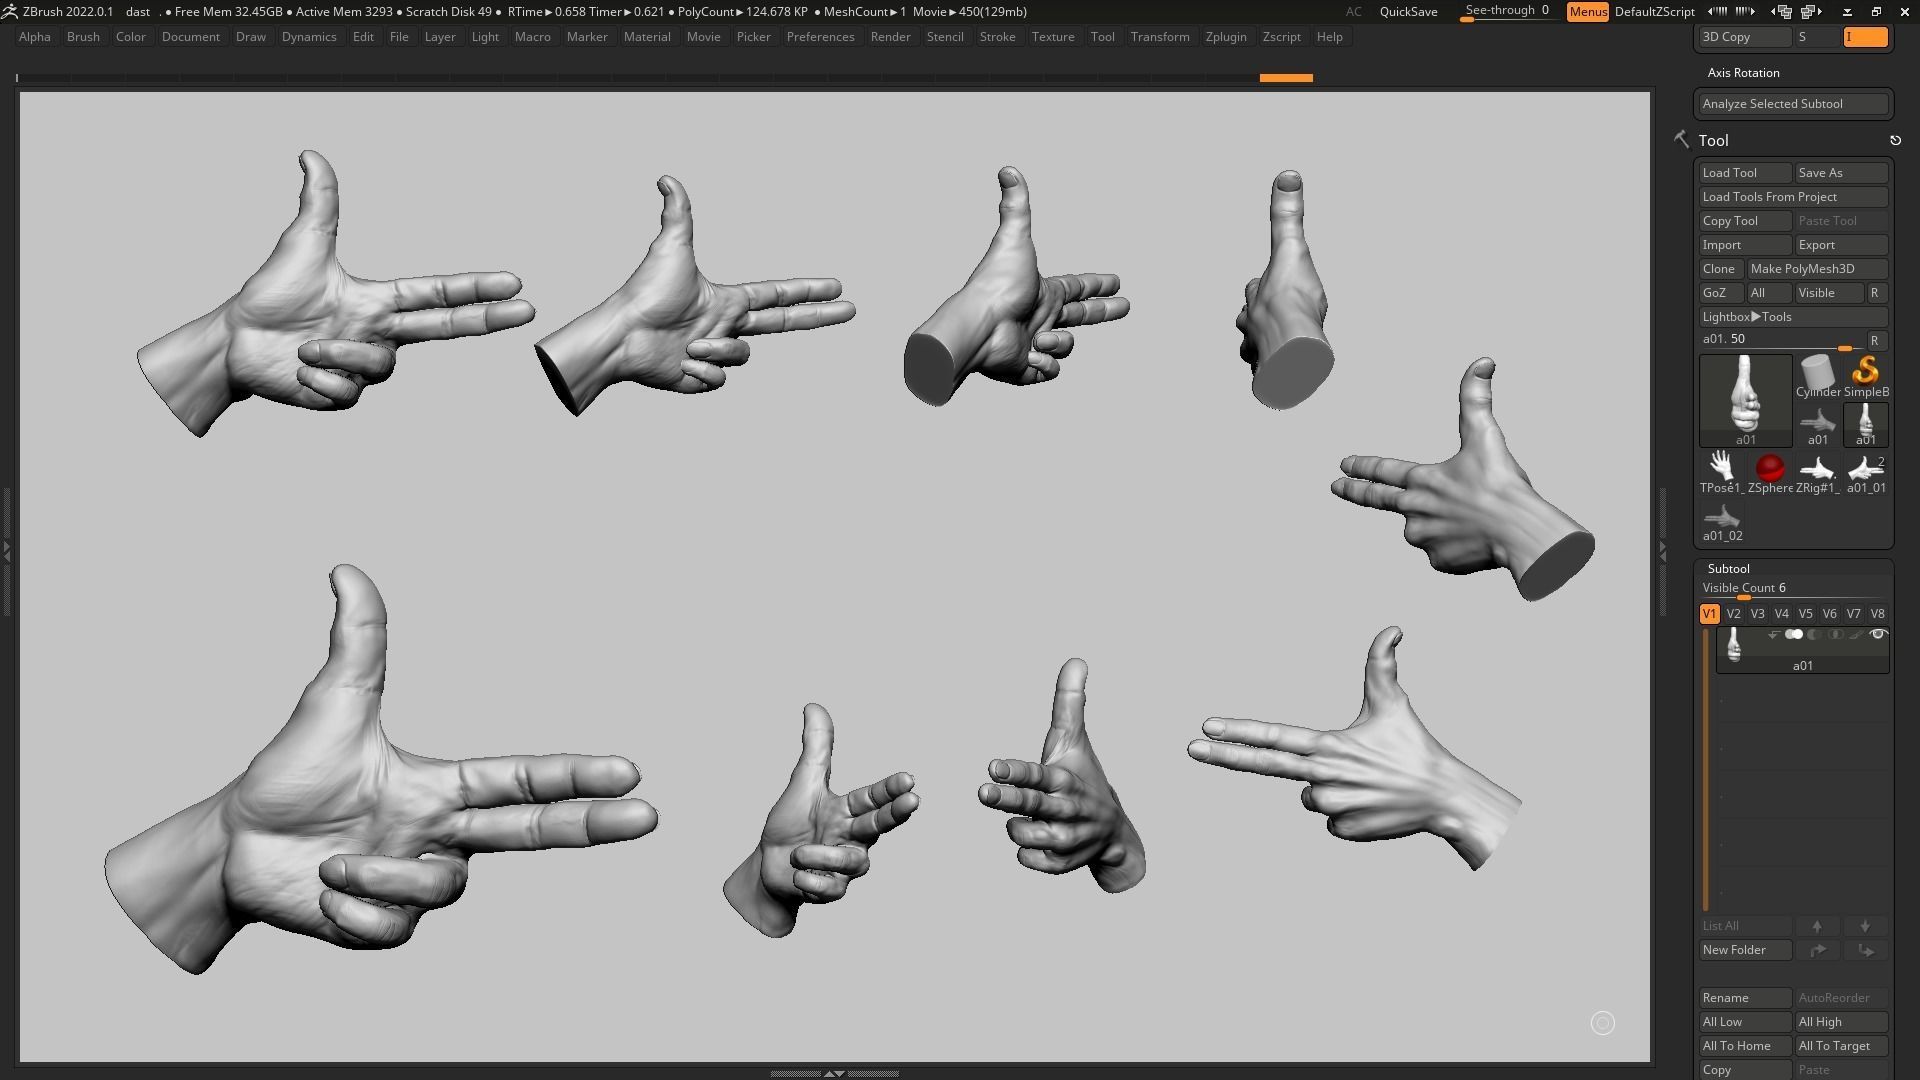Viewport: 1920px width, 1080px height.
Task: Expand the Axis Rotation section
Action: 1743,73
